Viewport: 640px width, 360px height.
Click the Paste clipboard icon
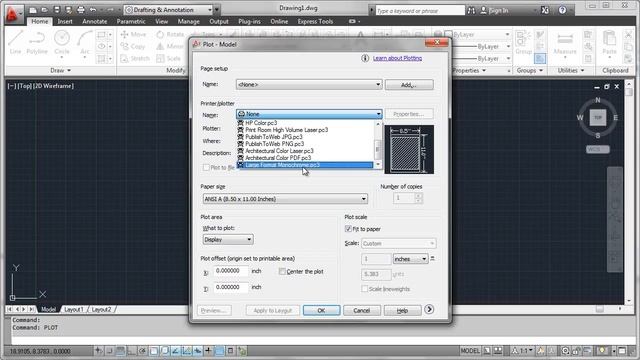(x=609, y=42)
